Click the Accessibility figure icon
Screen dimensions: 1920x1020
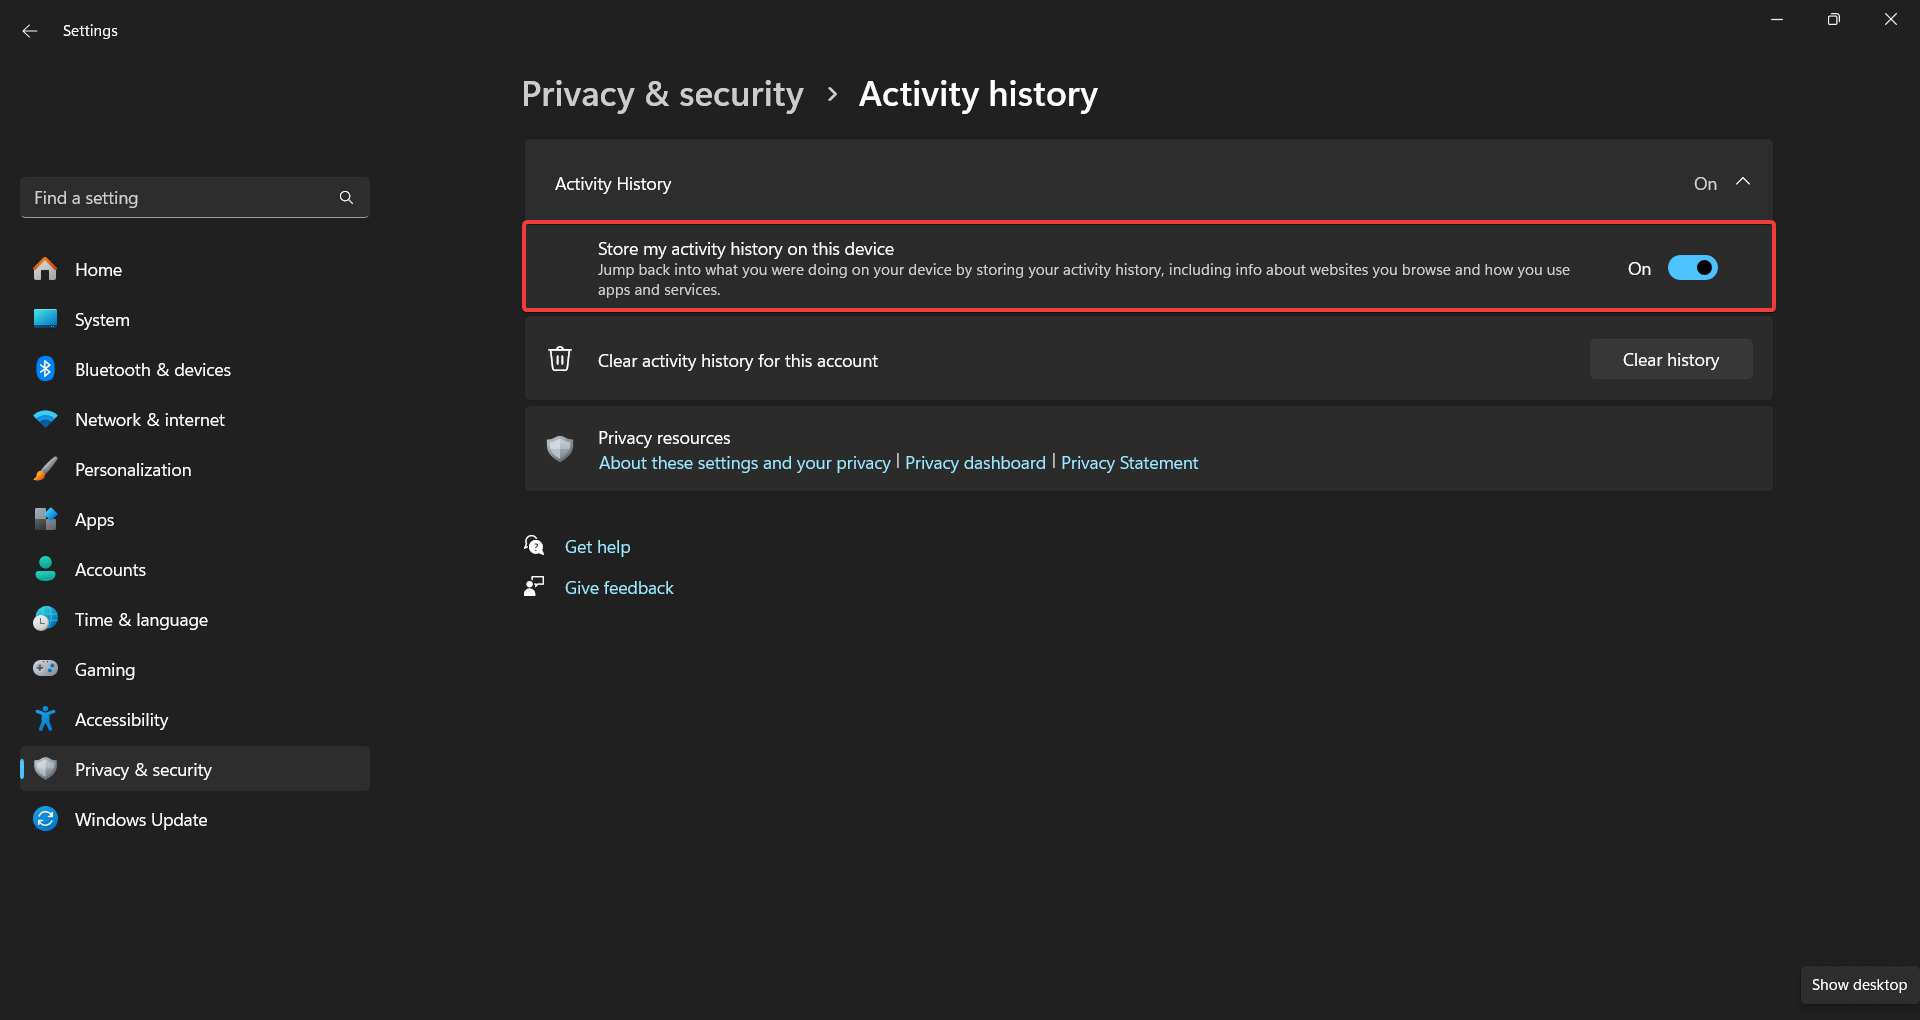click(x=45, y=719)
